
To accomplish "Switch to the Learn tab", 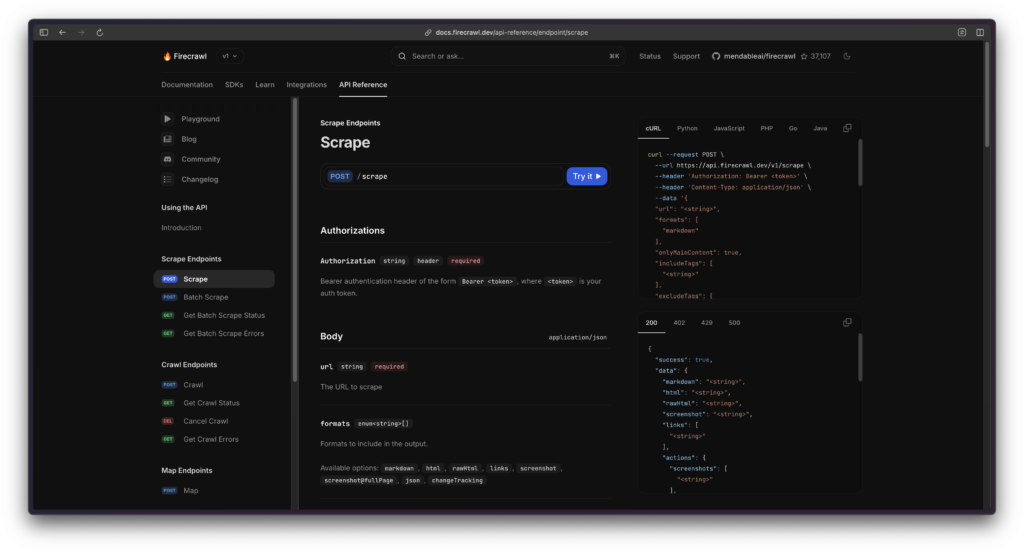I will [264, 85].
